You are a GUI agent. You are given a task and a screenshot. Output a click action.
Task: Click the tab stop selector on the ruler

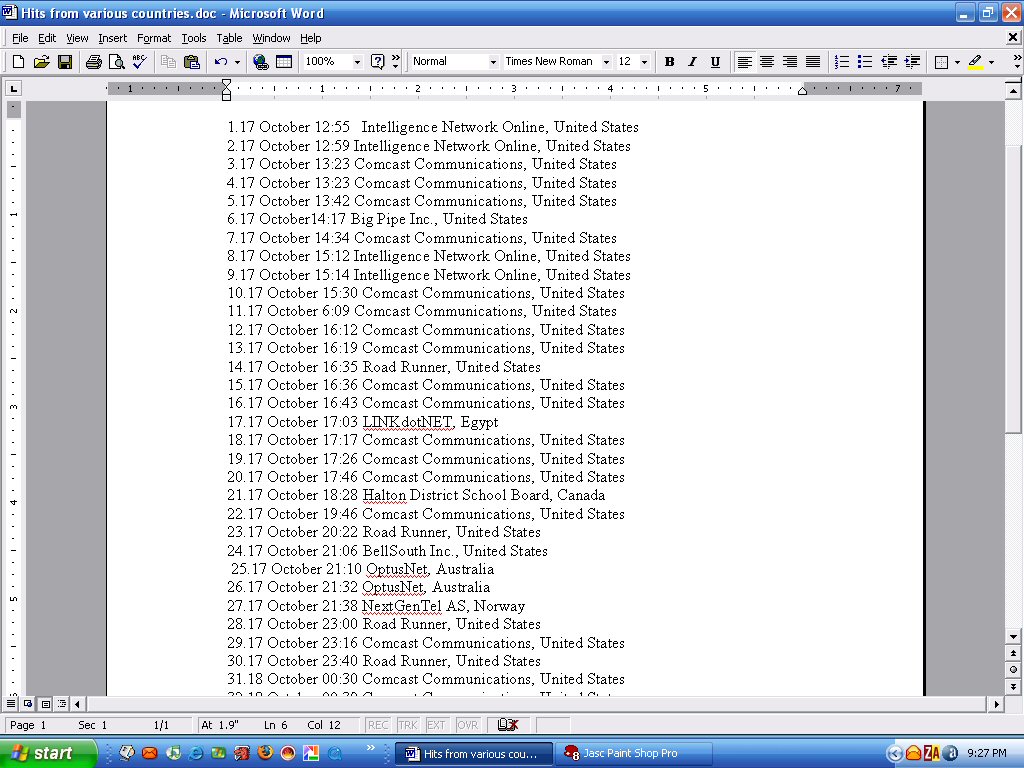[13, 88]
